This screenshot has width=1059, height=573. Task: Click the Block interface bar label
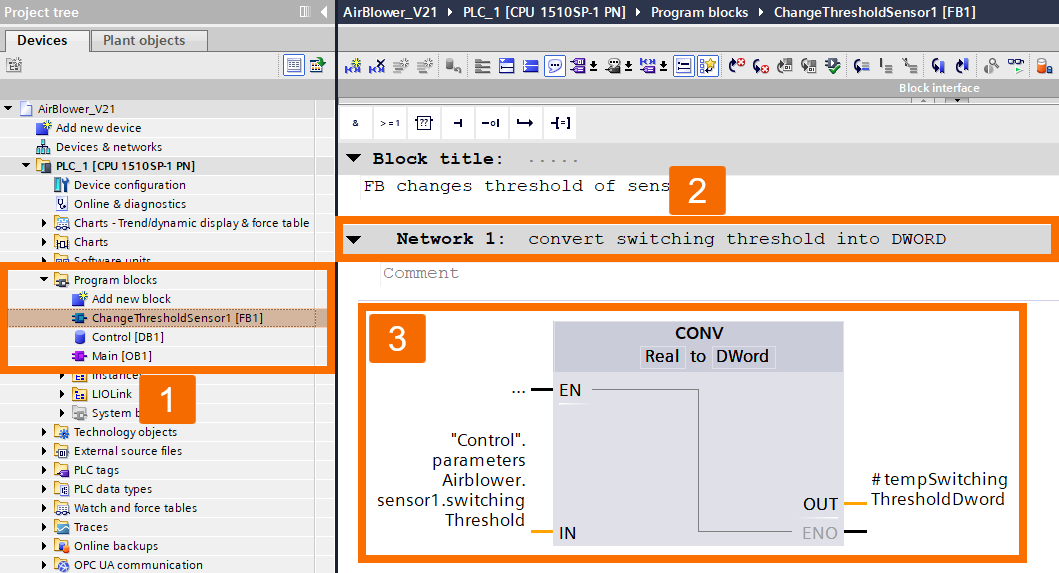[939, 88]
